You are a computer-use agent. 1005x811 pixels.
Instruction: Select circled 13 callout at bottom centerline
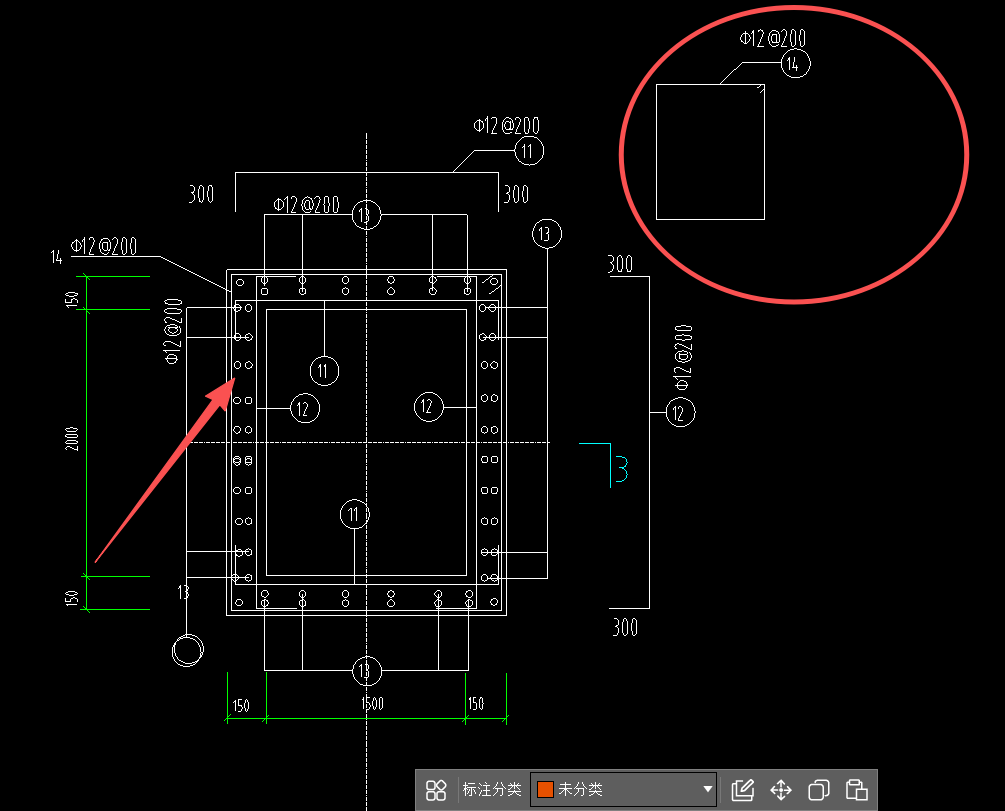coord(367,671)
